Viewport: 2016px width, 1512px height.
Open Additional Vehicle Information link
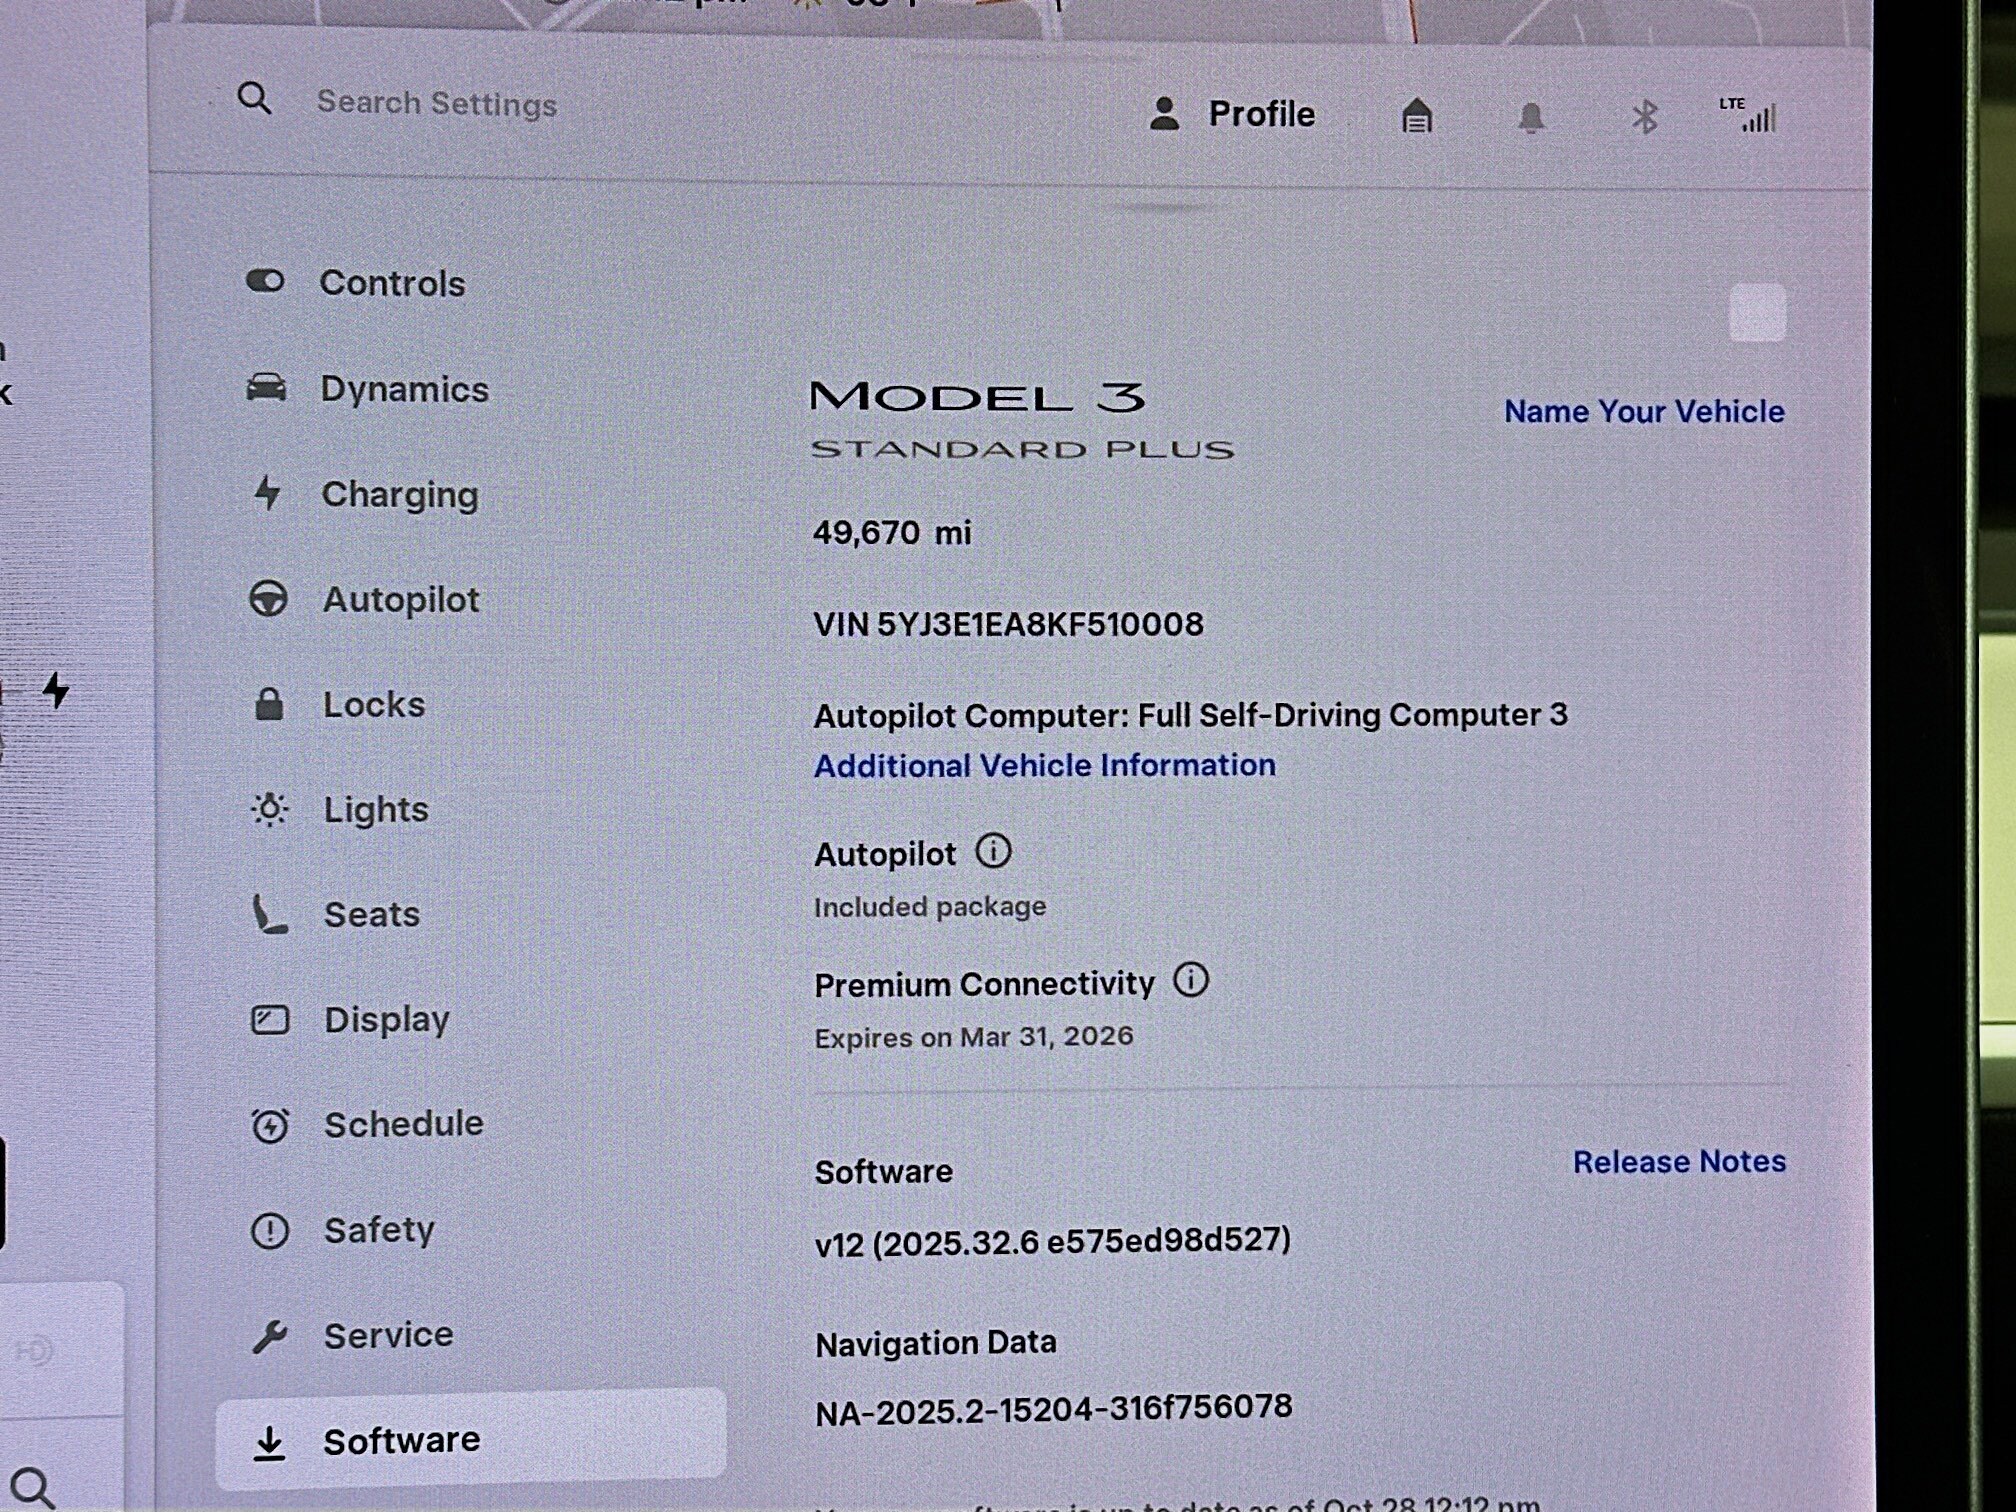(x=1044, y=766)
